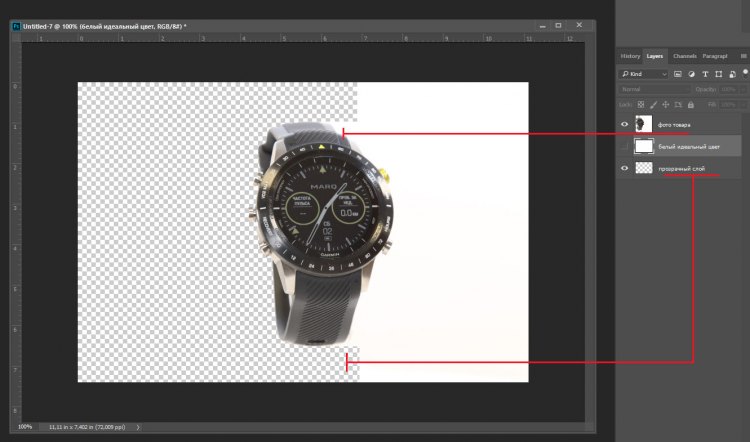Screen dimensions: 750x442
Task: Close the Untitled-7 document window
Action: (x=579, y=25)
